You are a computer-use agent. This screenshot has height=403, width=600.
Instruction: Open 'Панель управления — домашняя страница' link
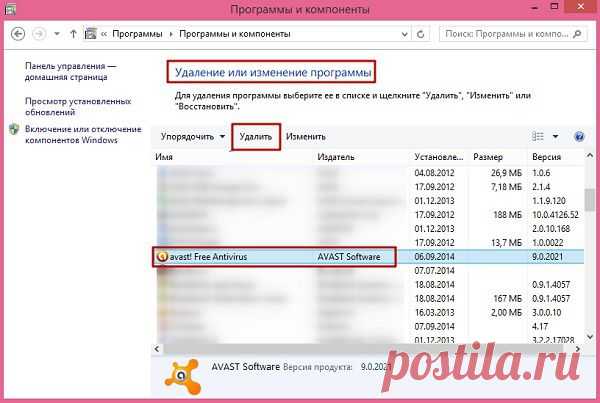70,72
